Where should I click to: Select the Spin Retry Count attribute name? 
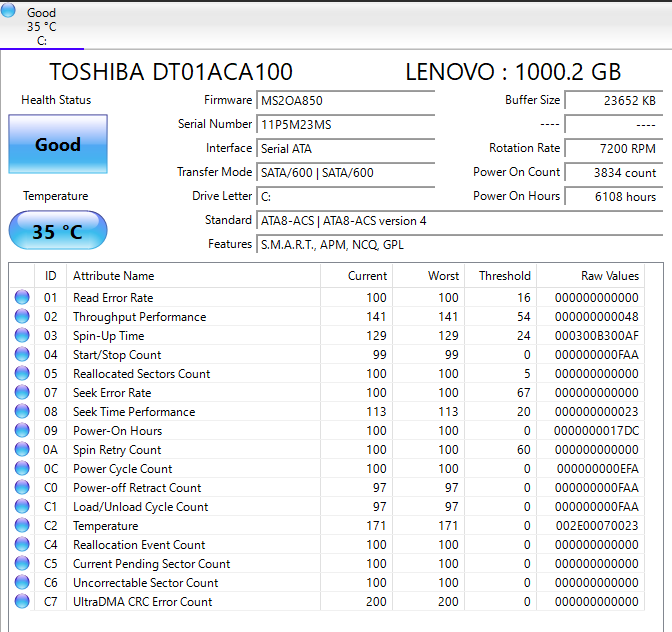coord(117,450)
